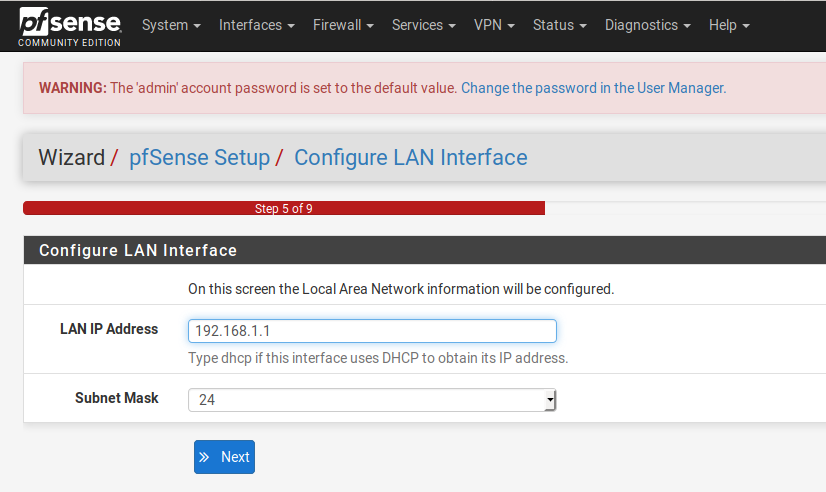Open the Services menu
The image size is (826, 492).
424,25
